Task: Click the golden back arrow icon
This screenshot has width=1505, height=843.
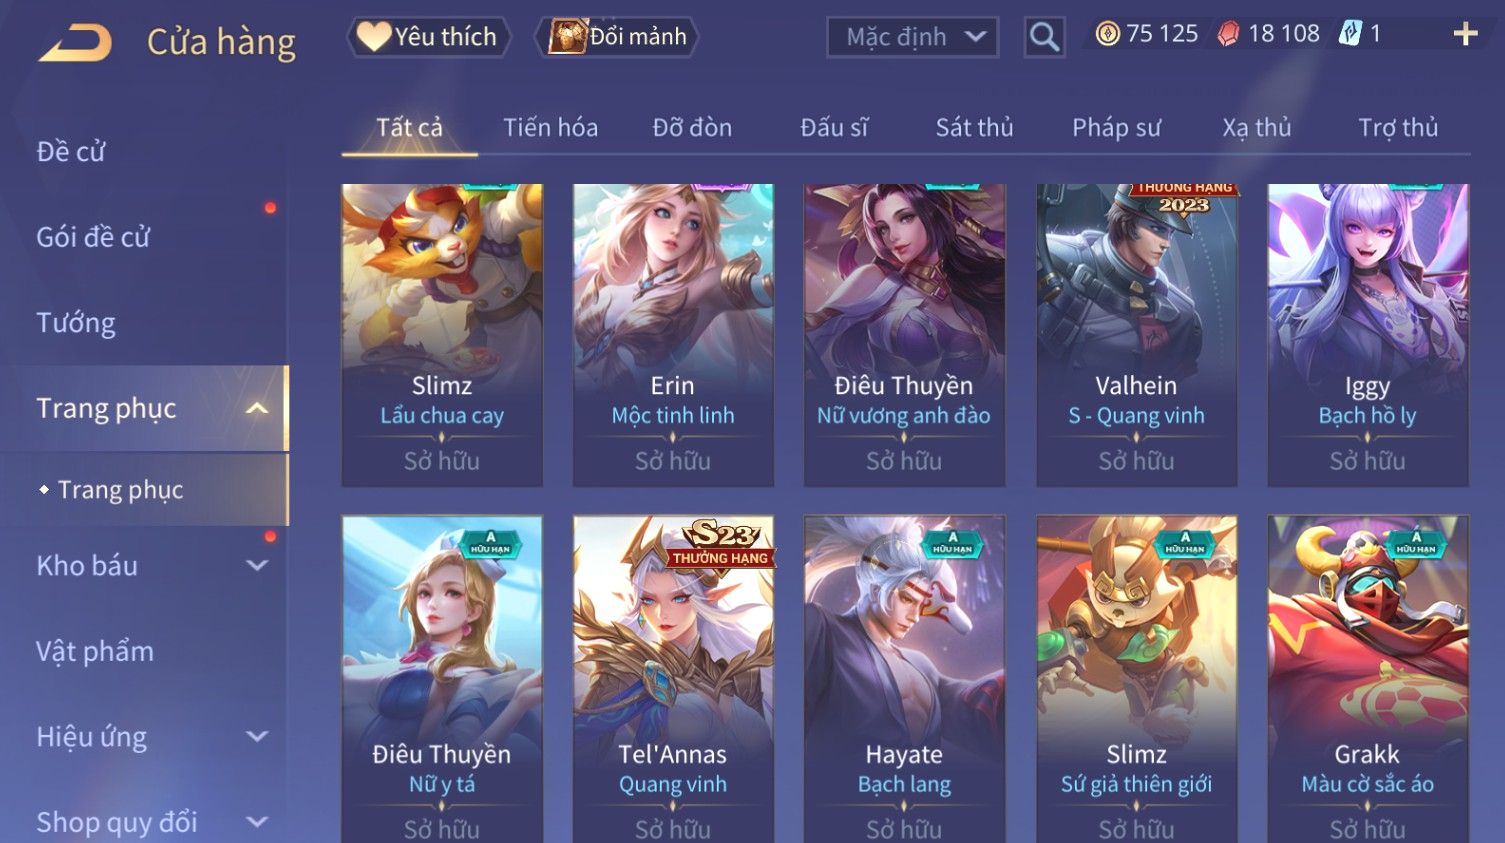Action: point(75,42)
